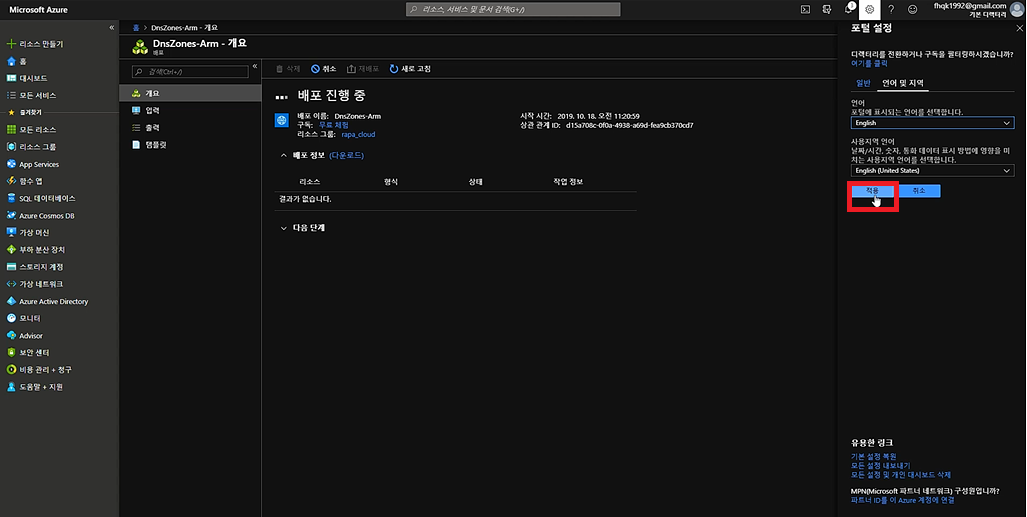The width and height of the screenshot is (1027, 517).
Task: Open the account avatar menu
Action: coord(1017,9)
